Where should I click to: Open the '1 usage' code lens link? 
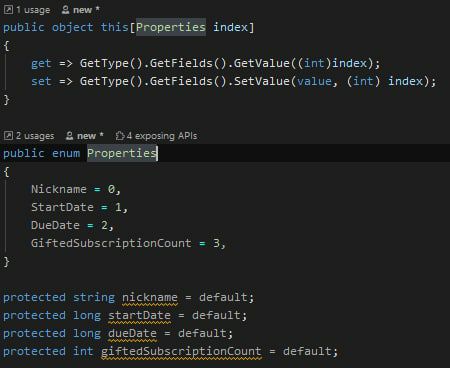coord(33,10)
